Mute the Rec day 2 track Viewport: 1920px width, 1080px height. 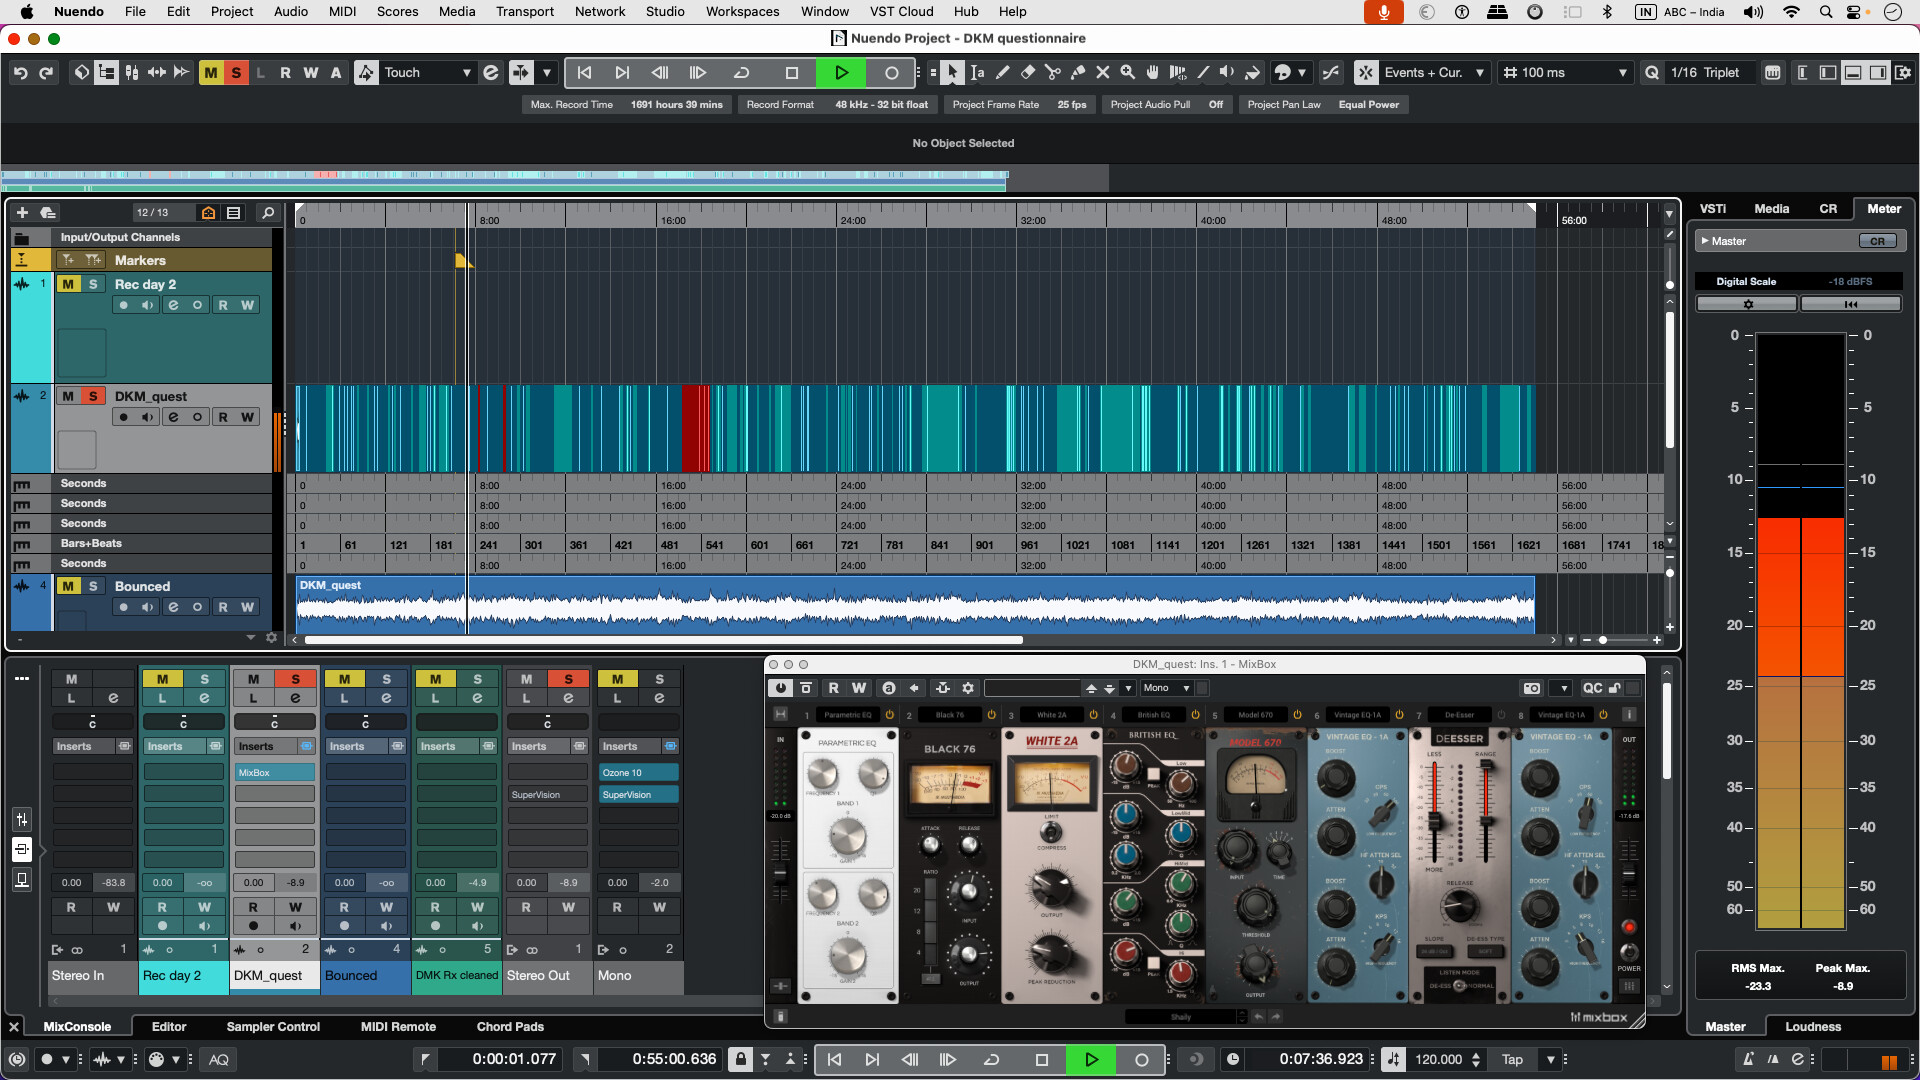(68, 284)
